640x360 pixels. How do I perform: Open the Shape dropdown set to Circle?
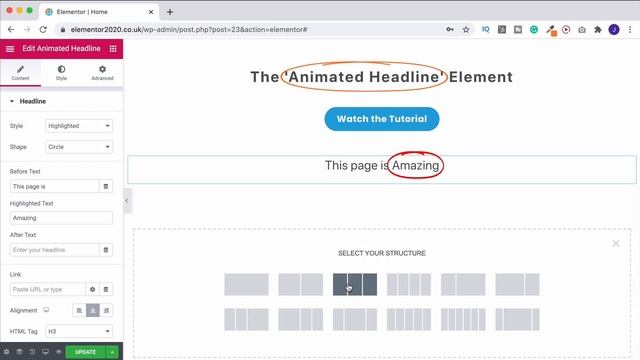pos(79,147)
